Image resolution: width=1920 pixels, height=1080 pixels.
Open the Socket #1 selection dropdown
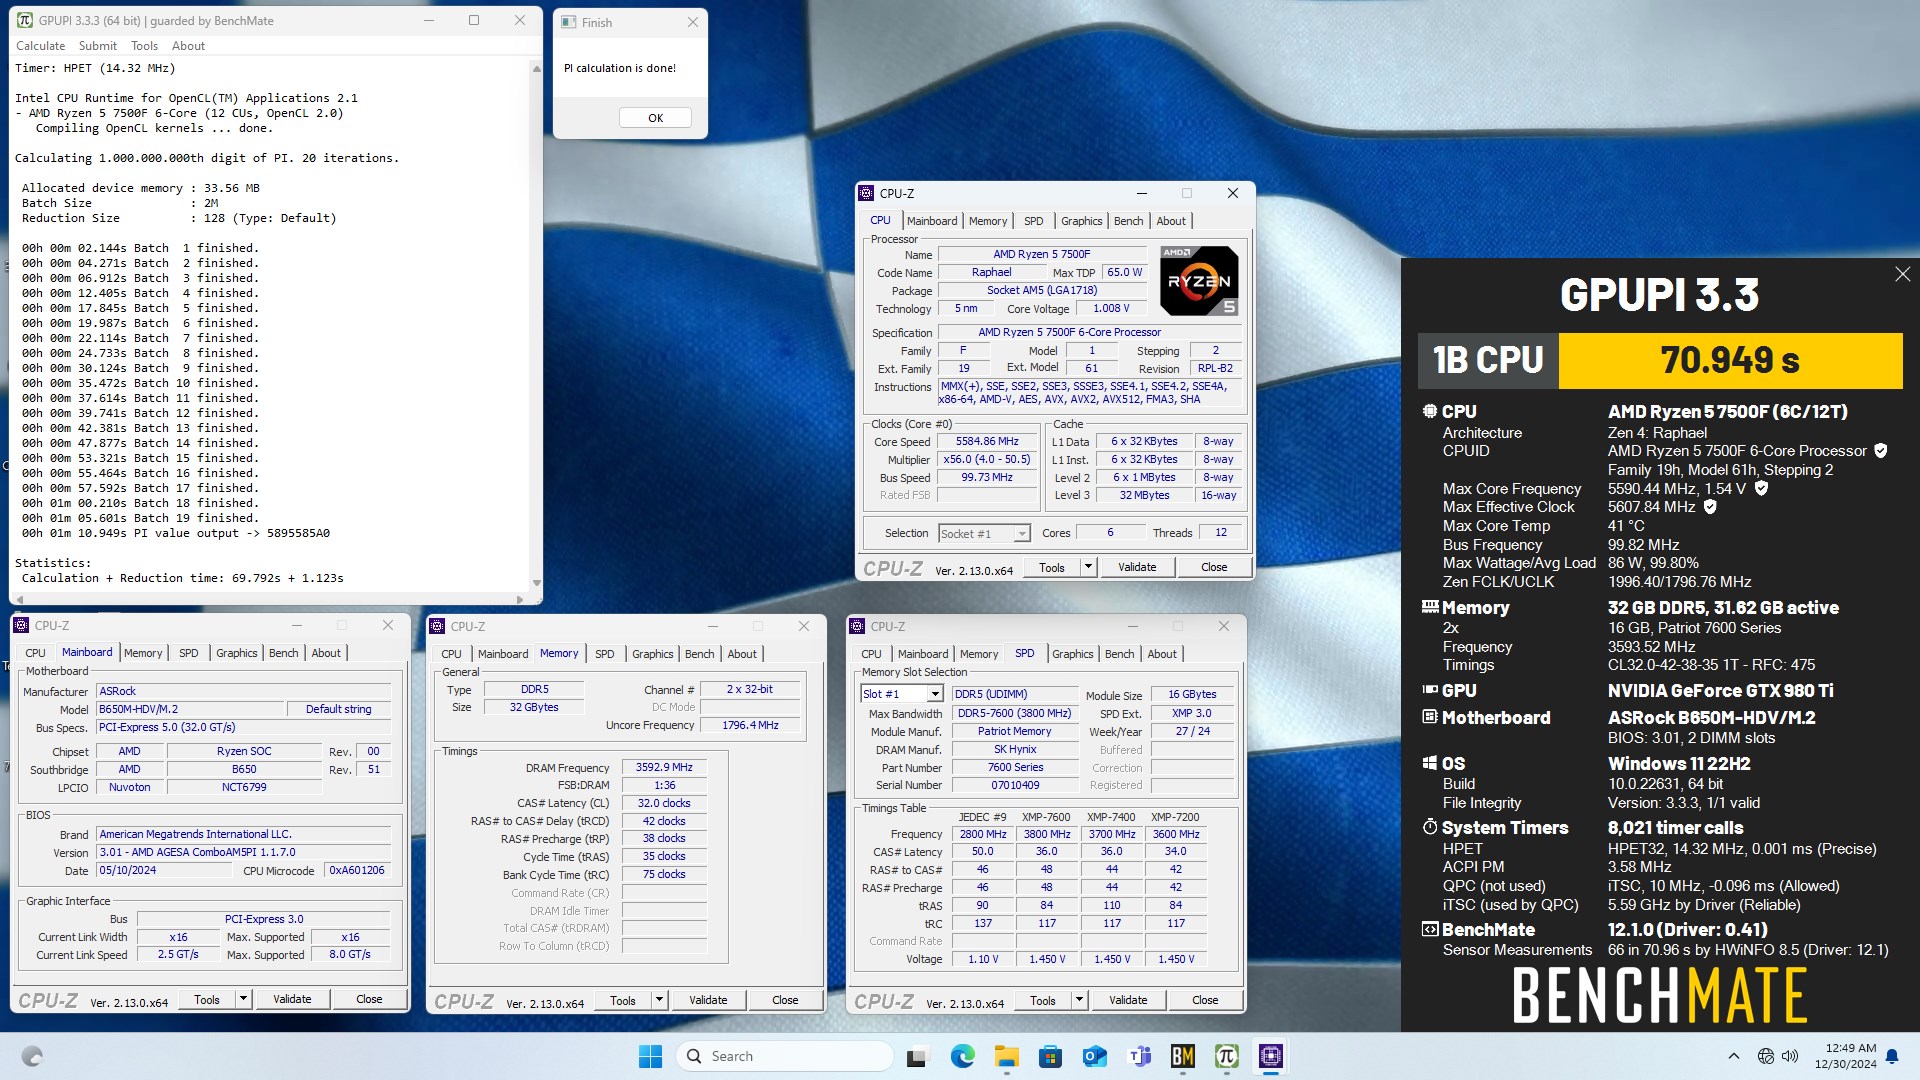click(x=1021, y=534)
